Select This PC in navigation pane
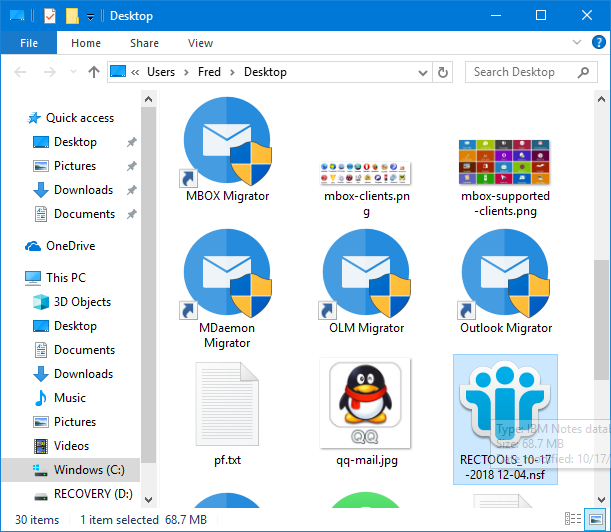Viewport: 611px width, 532px height. [x=66, y=278]
